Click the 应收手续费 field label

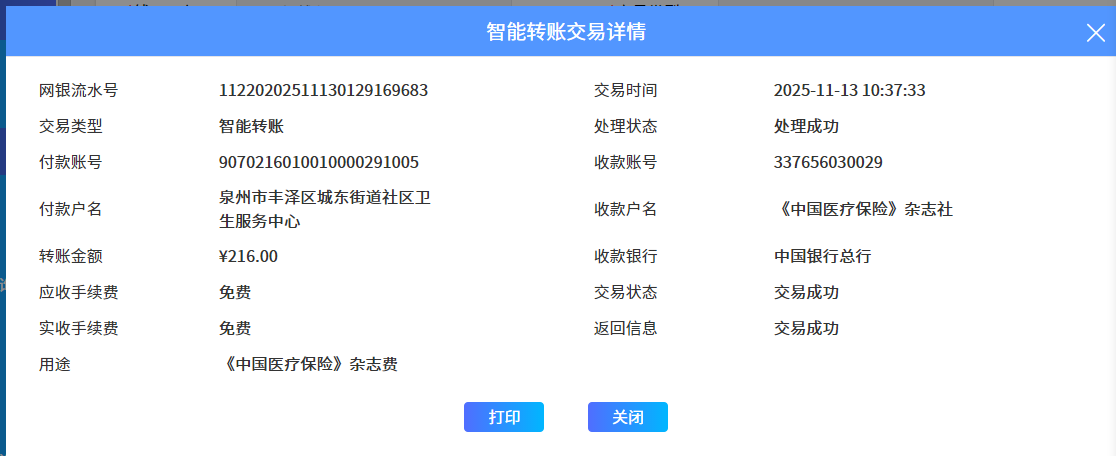click(78, 293)
